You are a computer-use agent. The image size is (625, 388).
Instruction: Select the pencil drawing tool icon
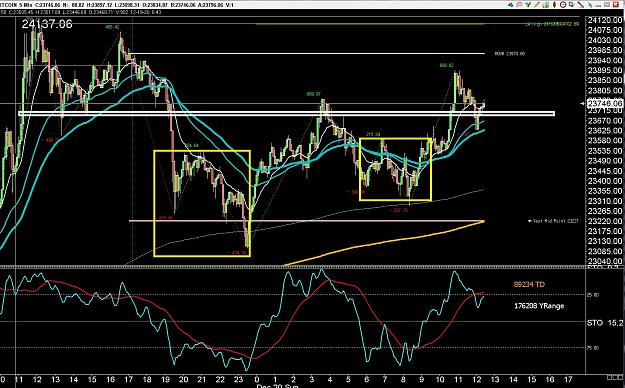click(537, 5)
